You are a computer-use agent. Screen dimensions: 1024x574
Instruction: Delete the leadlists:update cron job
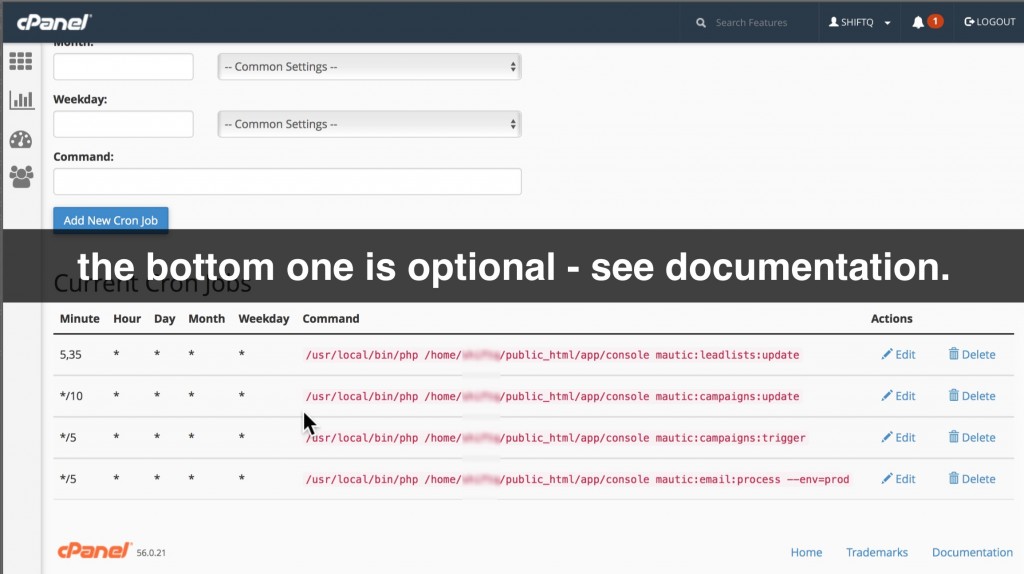972,355
